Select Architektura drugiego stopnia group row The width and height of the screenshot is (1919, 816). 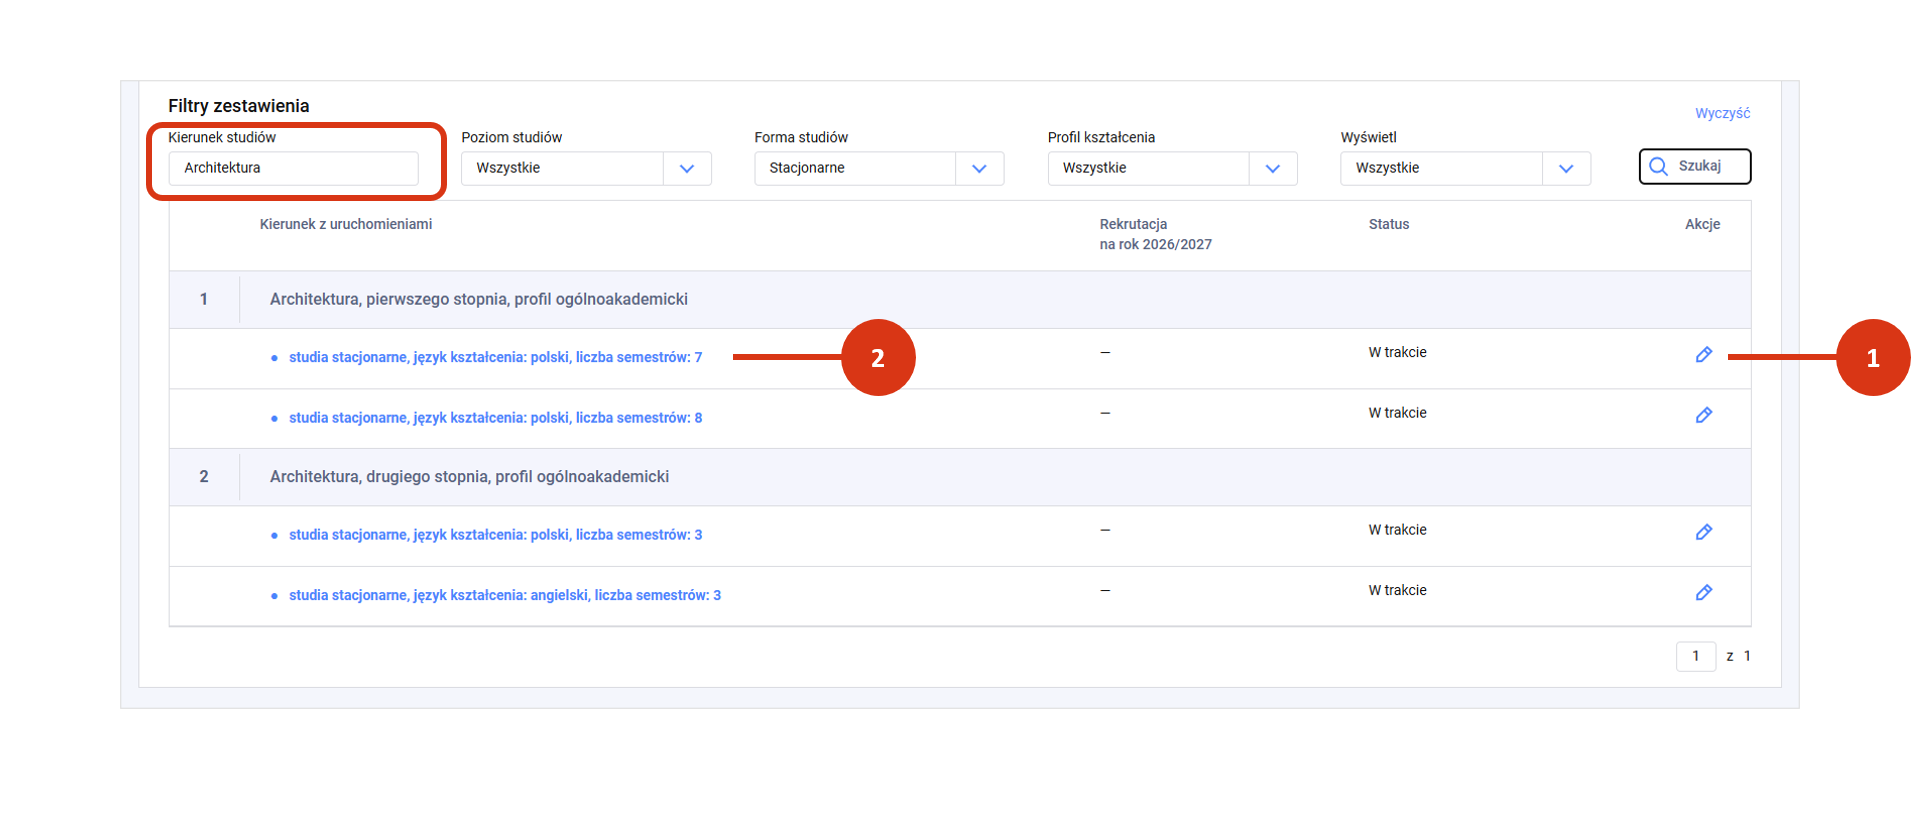click(x=469, y=477)
